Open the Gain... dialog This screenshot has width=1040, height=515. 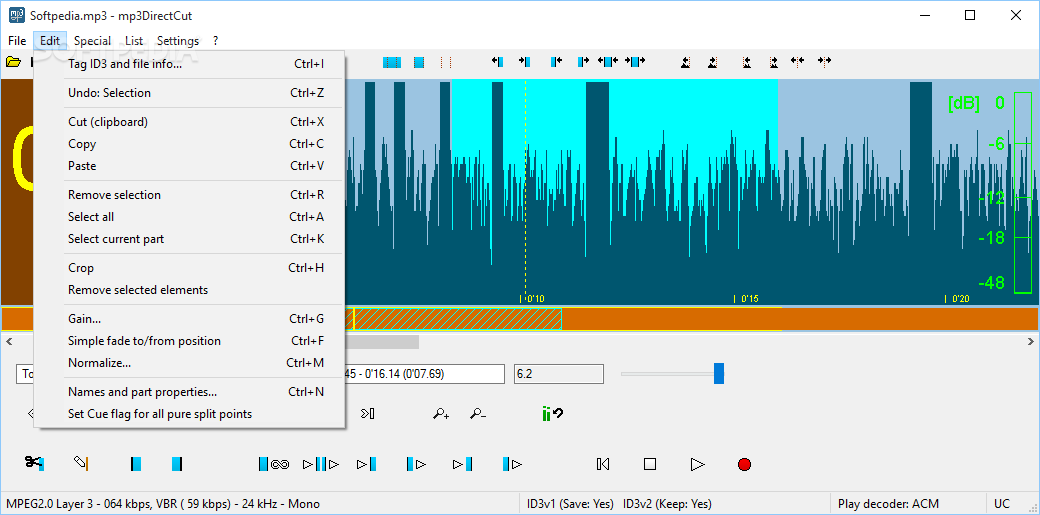[190, 319]
